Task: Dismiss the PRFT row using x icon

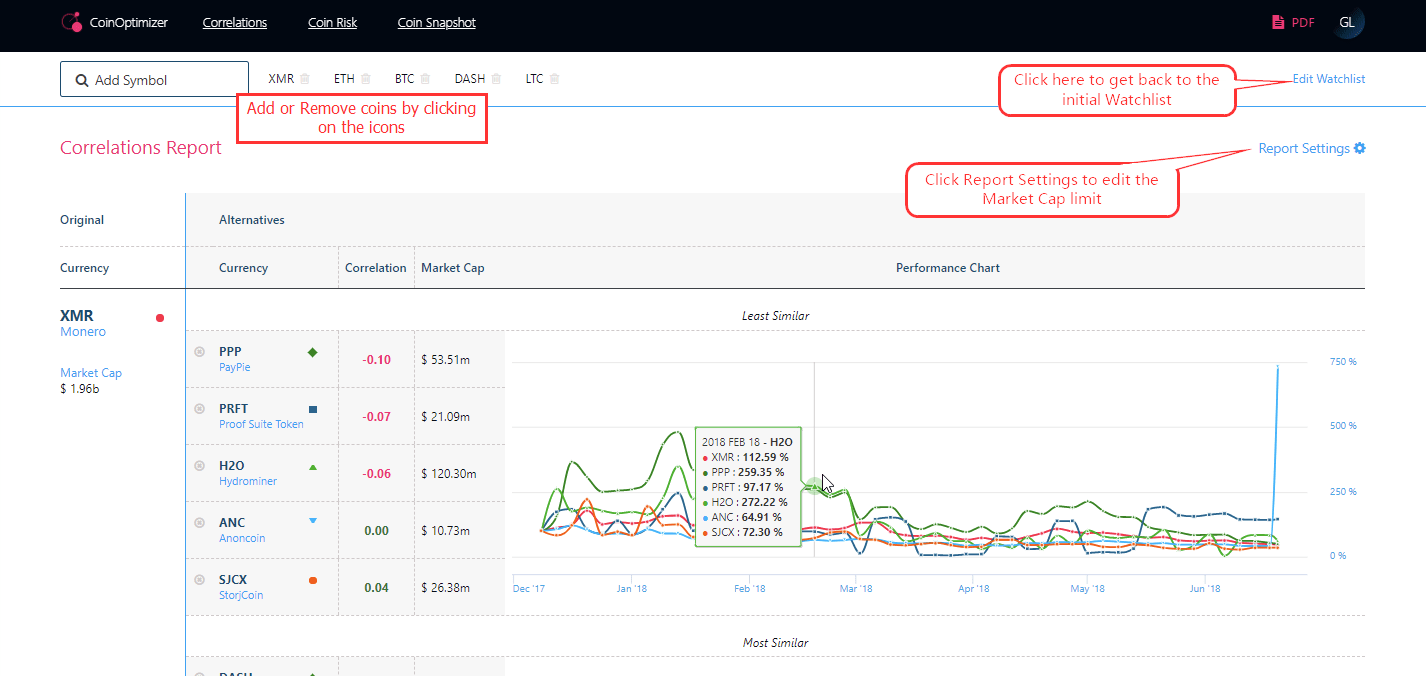Action: [199, 409]
